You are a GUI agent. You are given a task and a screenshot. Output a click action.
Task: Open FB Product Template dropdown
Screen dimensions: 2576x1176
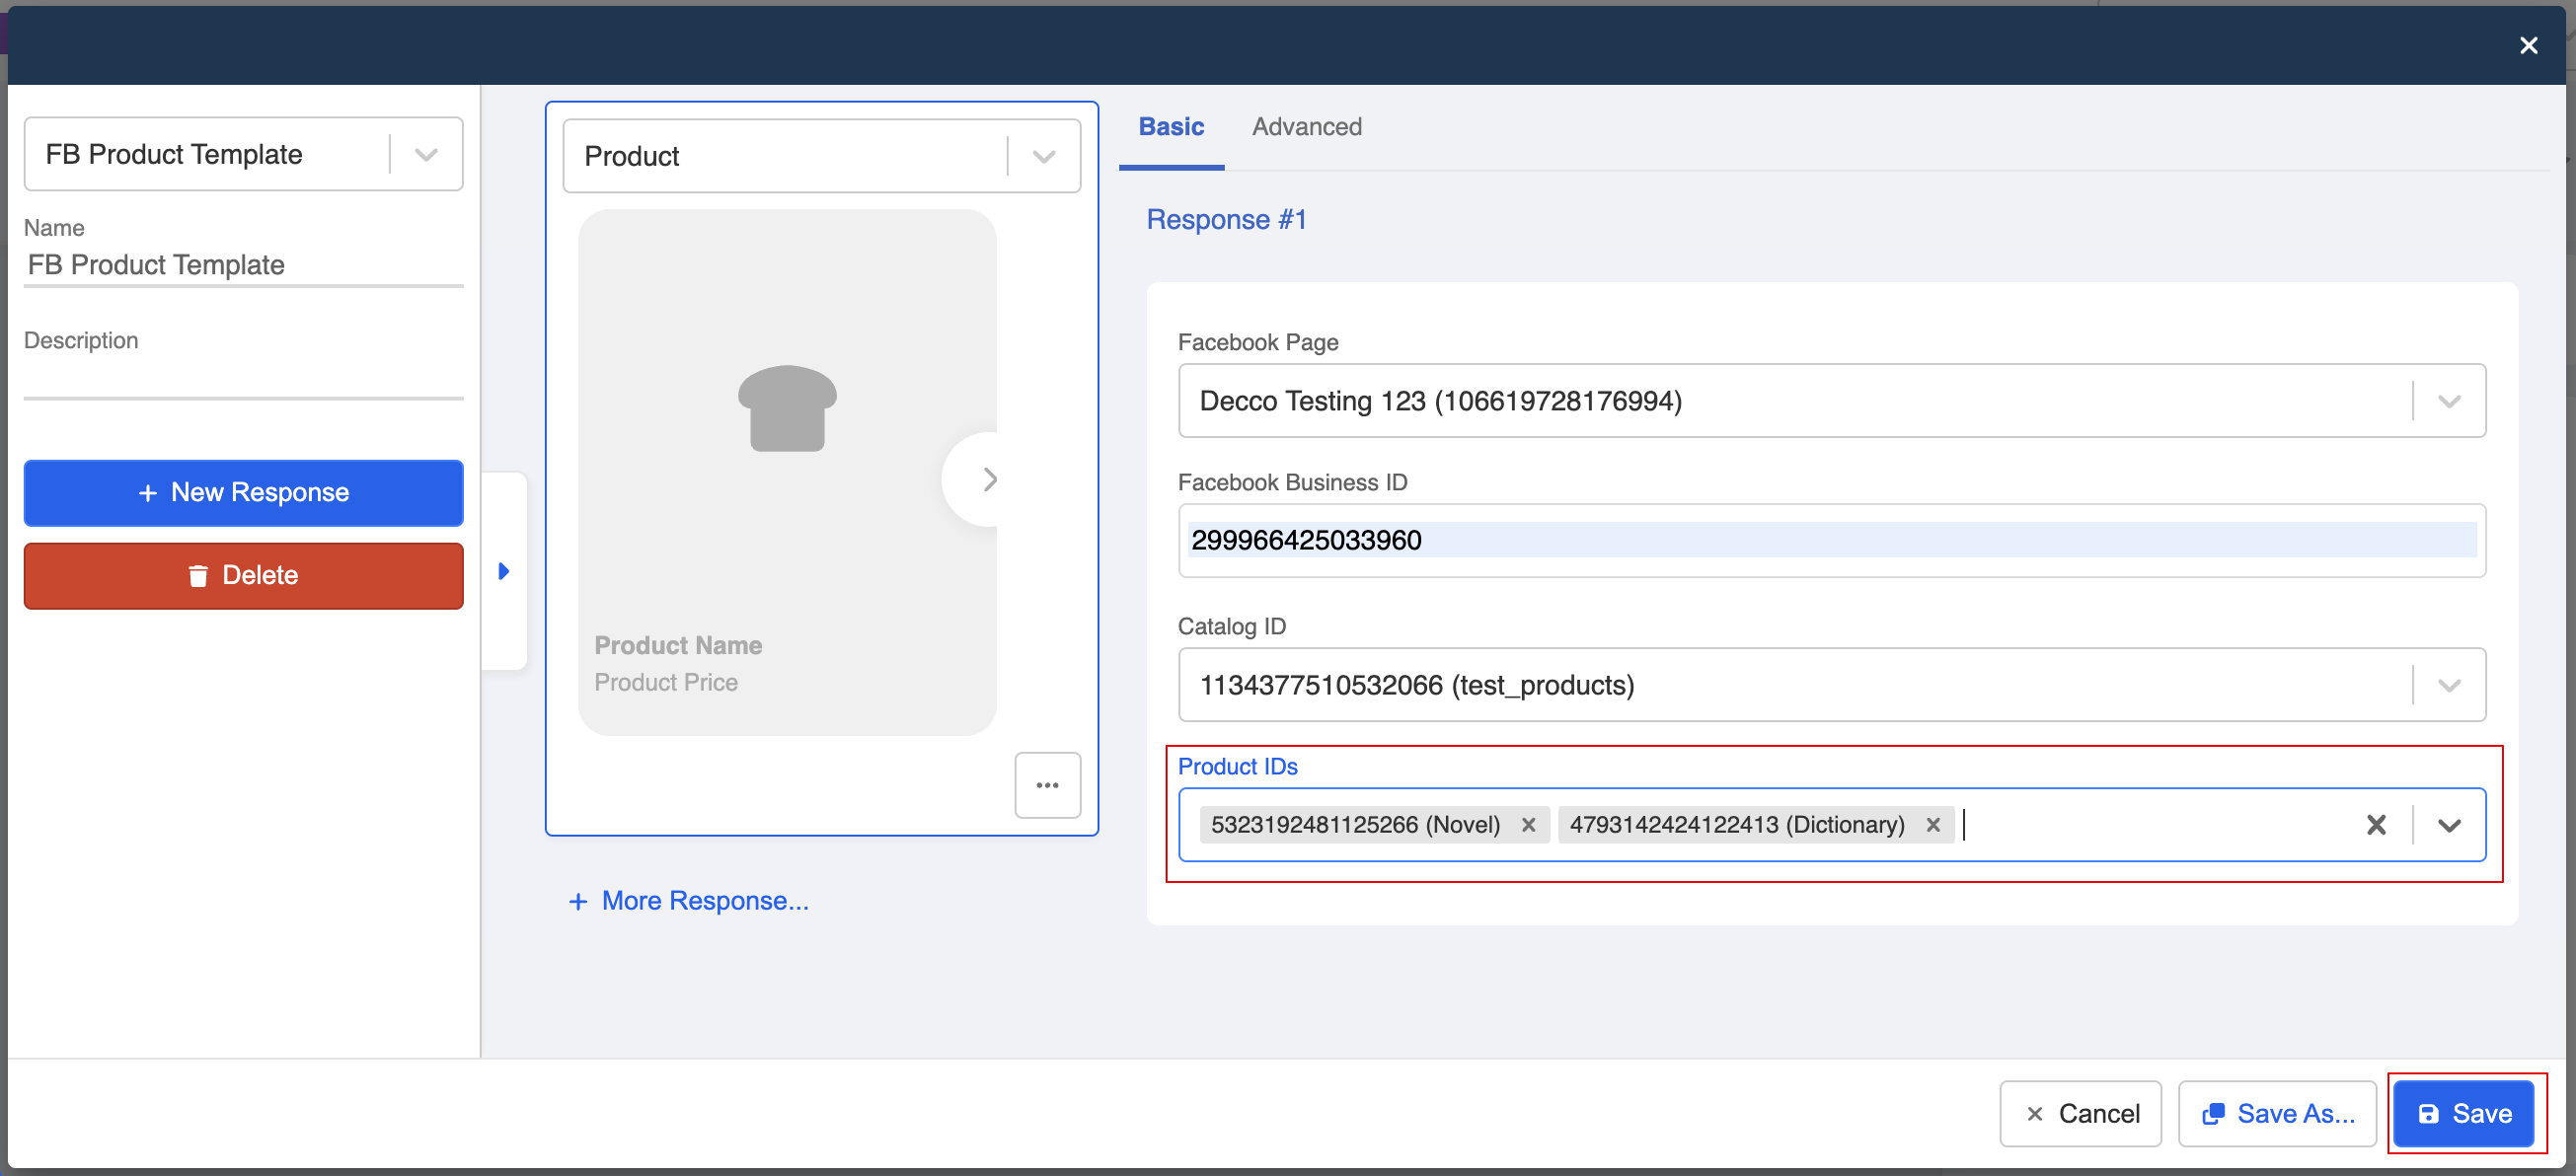tap(426, 155)
